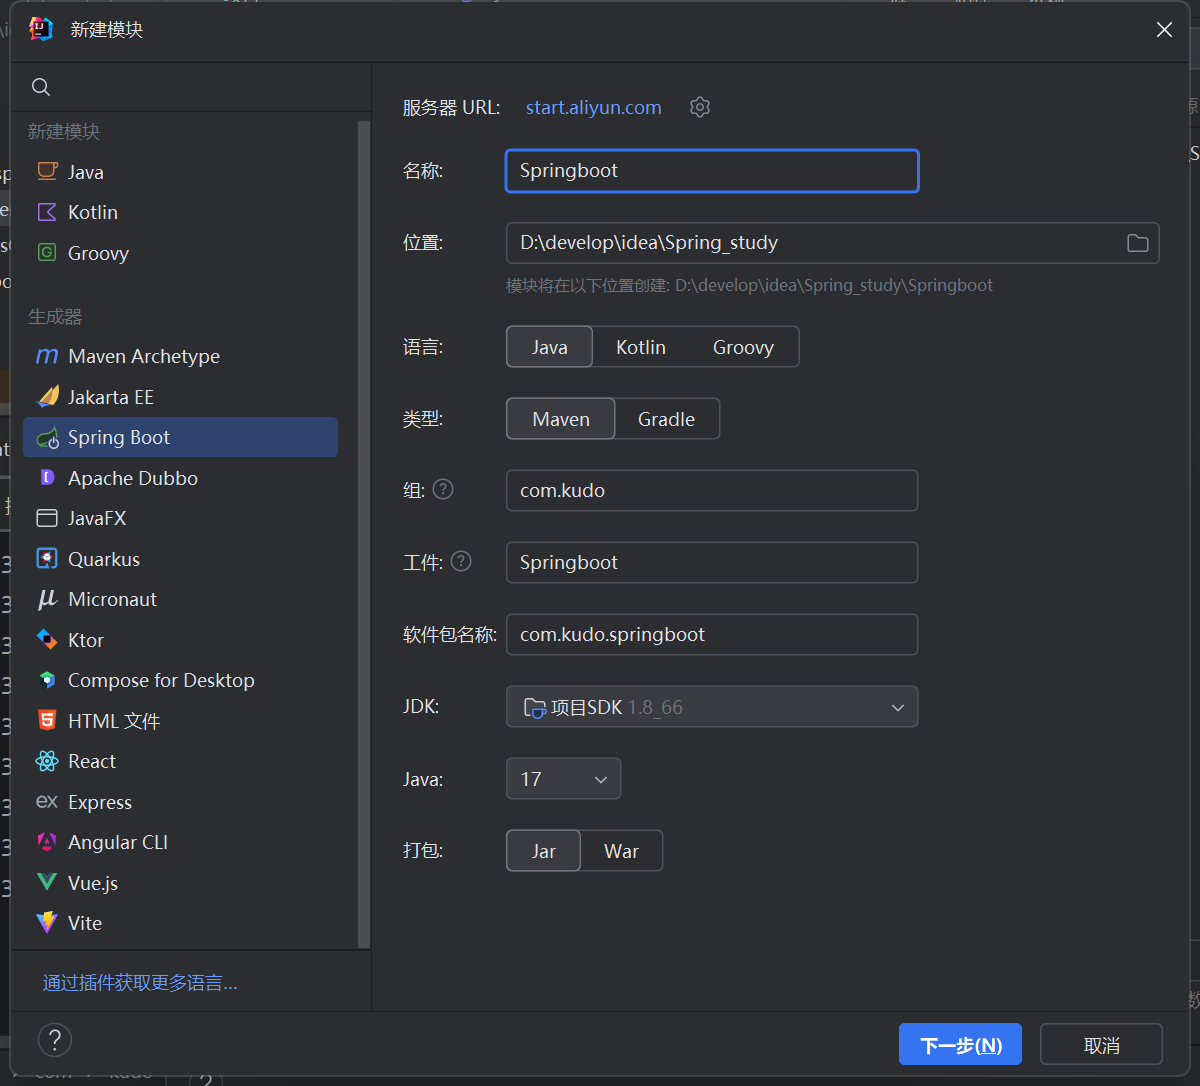Select the Quarkus generator icon
This screenshot has height=1086, width=1200.
click(47, 559)
